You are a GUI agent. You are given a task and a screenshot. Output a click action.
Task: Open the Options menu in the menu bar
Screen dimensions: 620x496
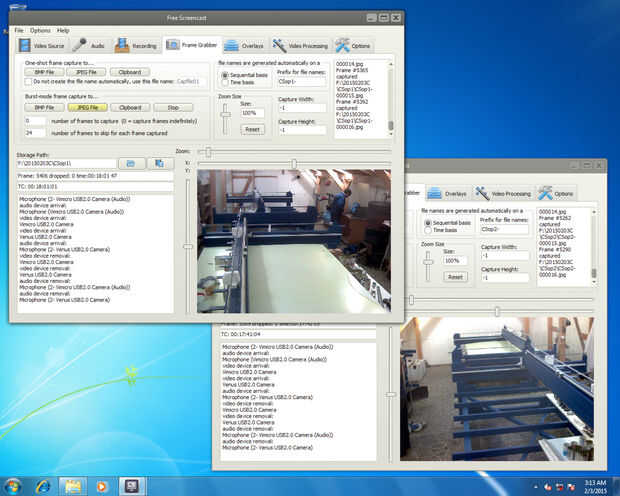pos(40,31)
